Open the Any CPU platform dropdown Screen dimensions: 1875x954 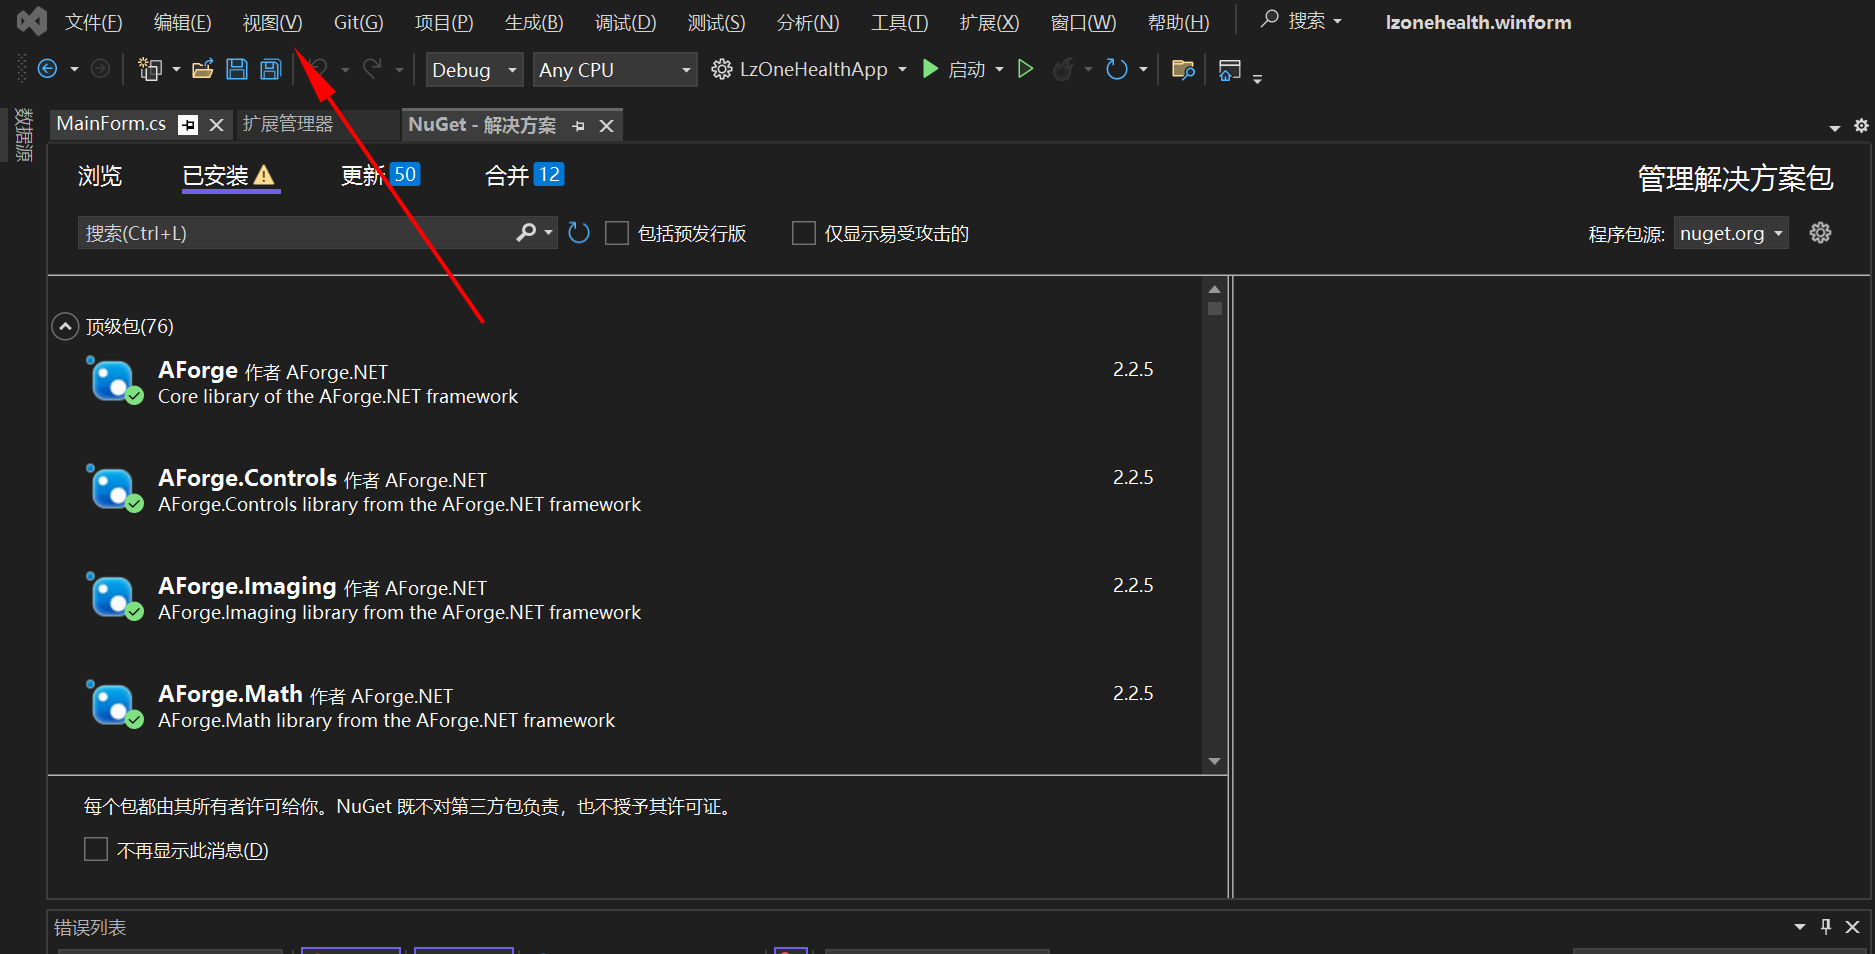tap(615, 69)
